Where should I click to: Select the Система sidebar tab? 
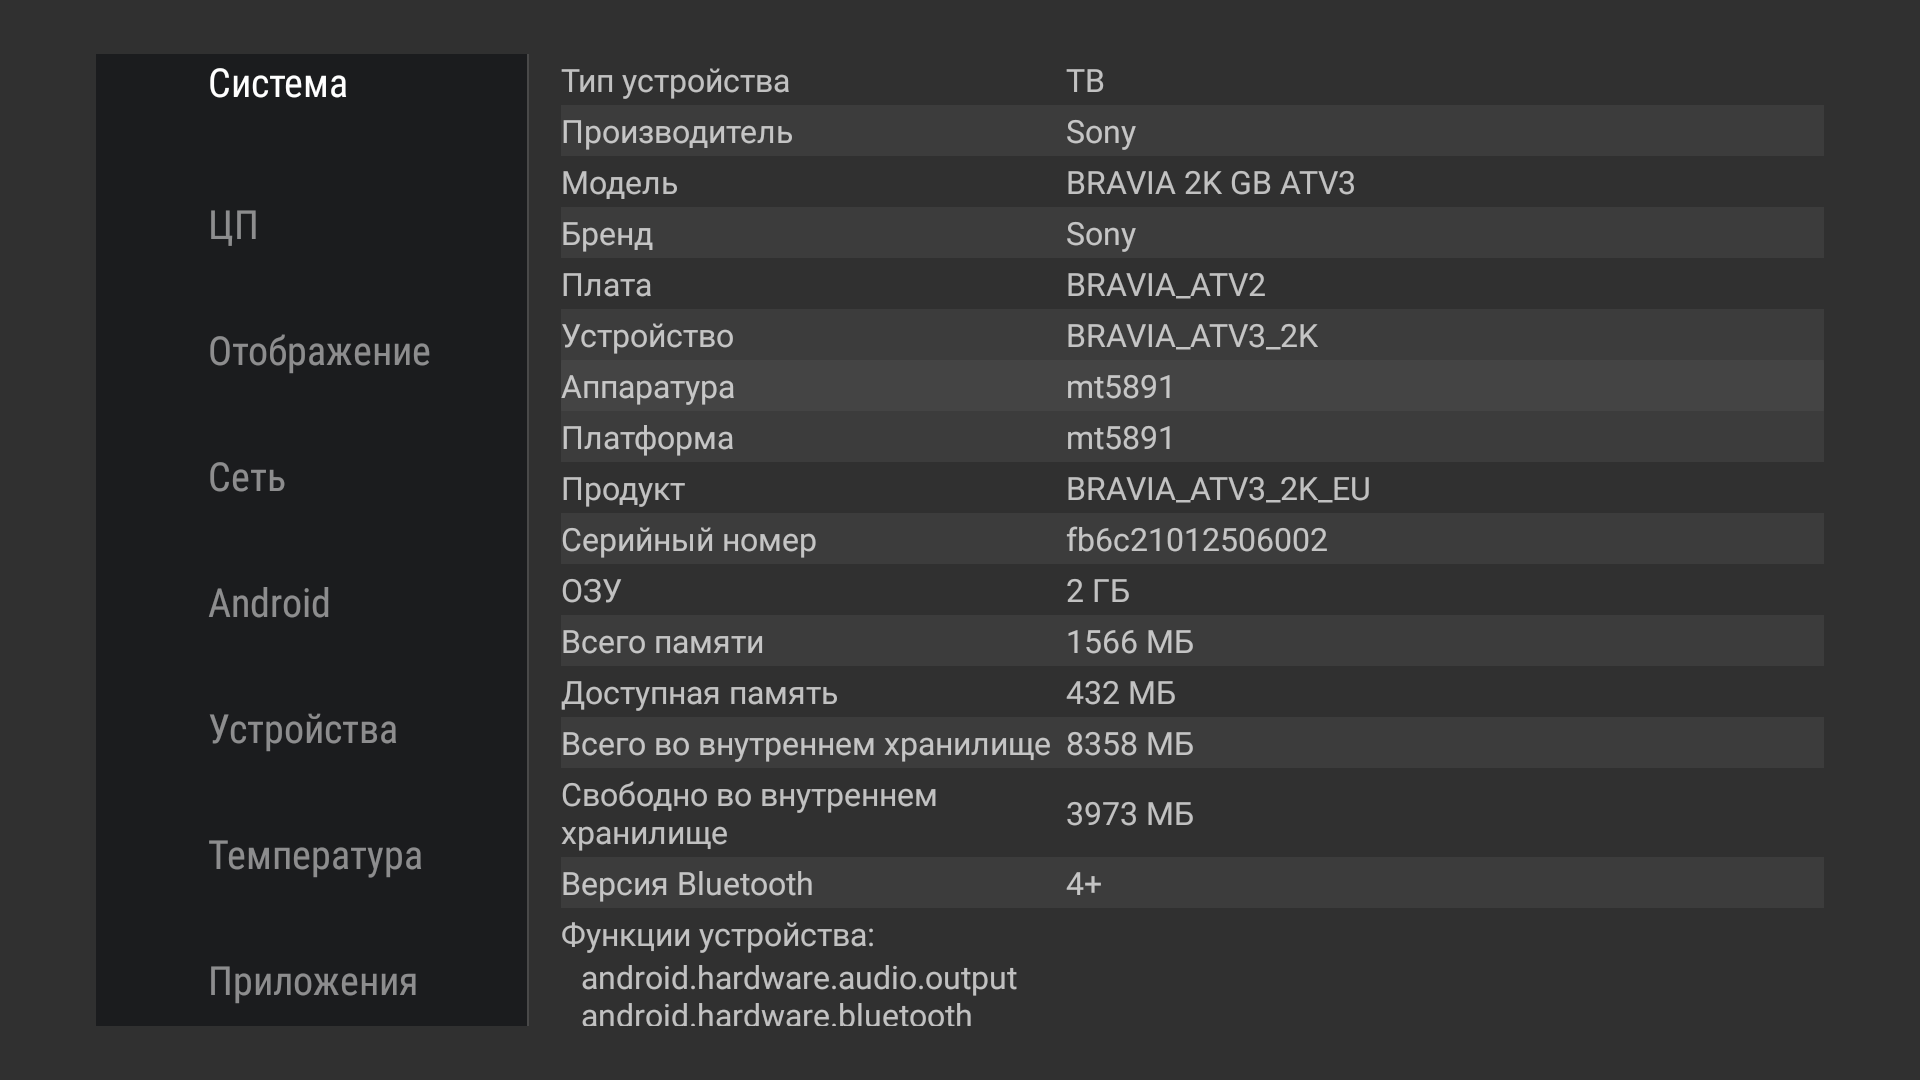278,84
